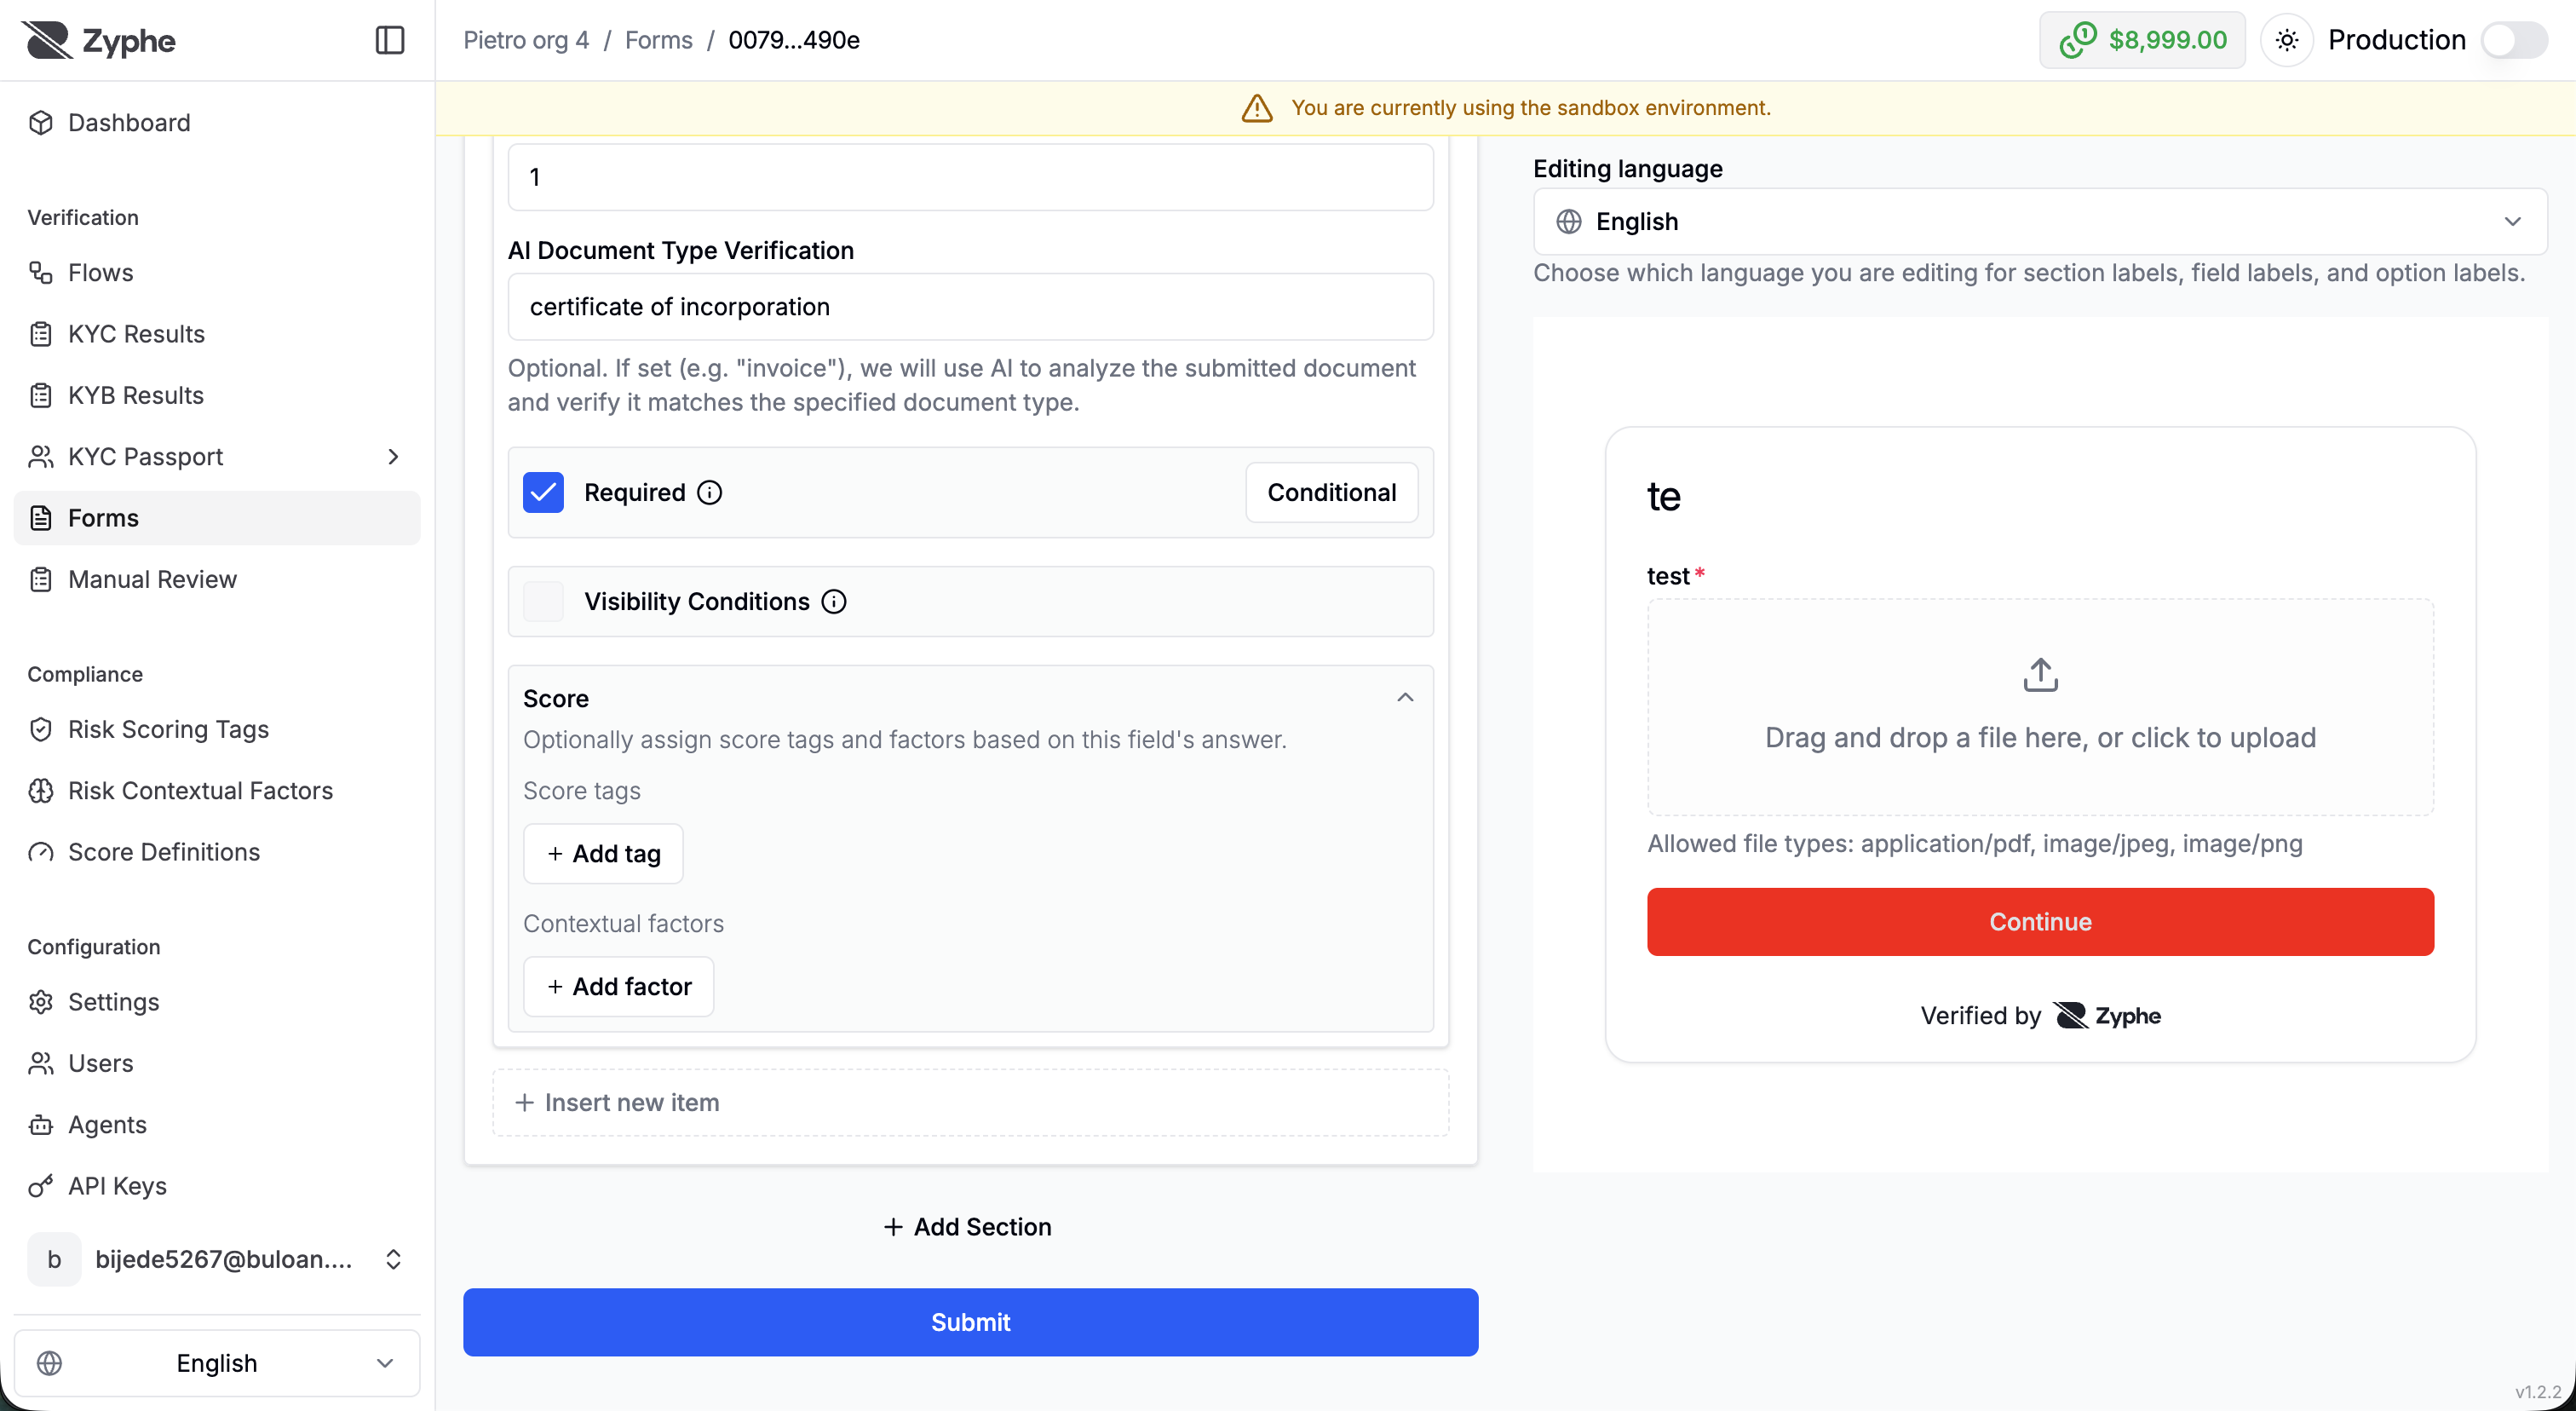This screenshot has height=1411, width=2576.
Task: Click the Add factor button
Action: (x=618, y=986)
